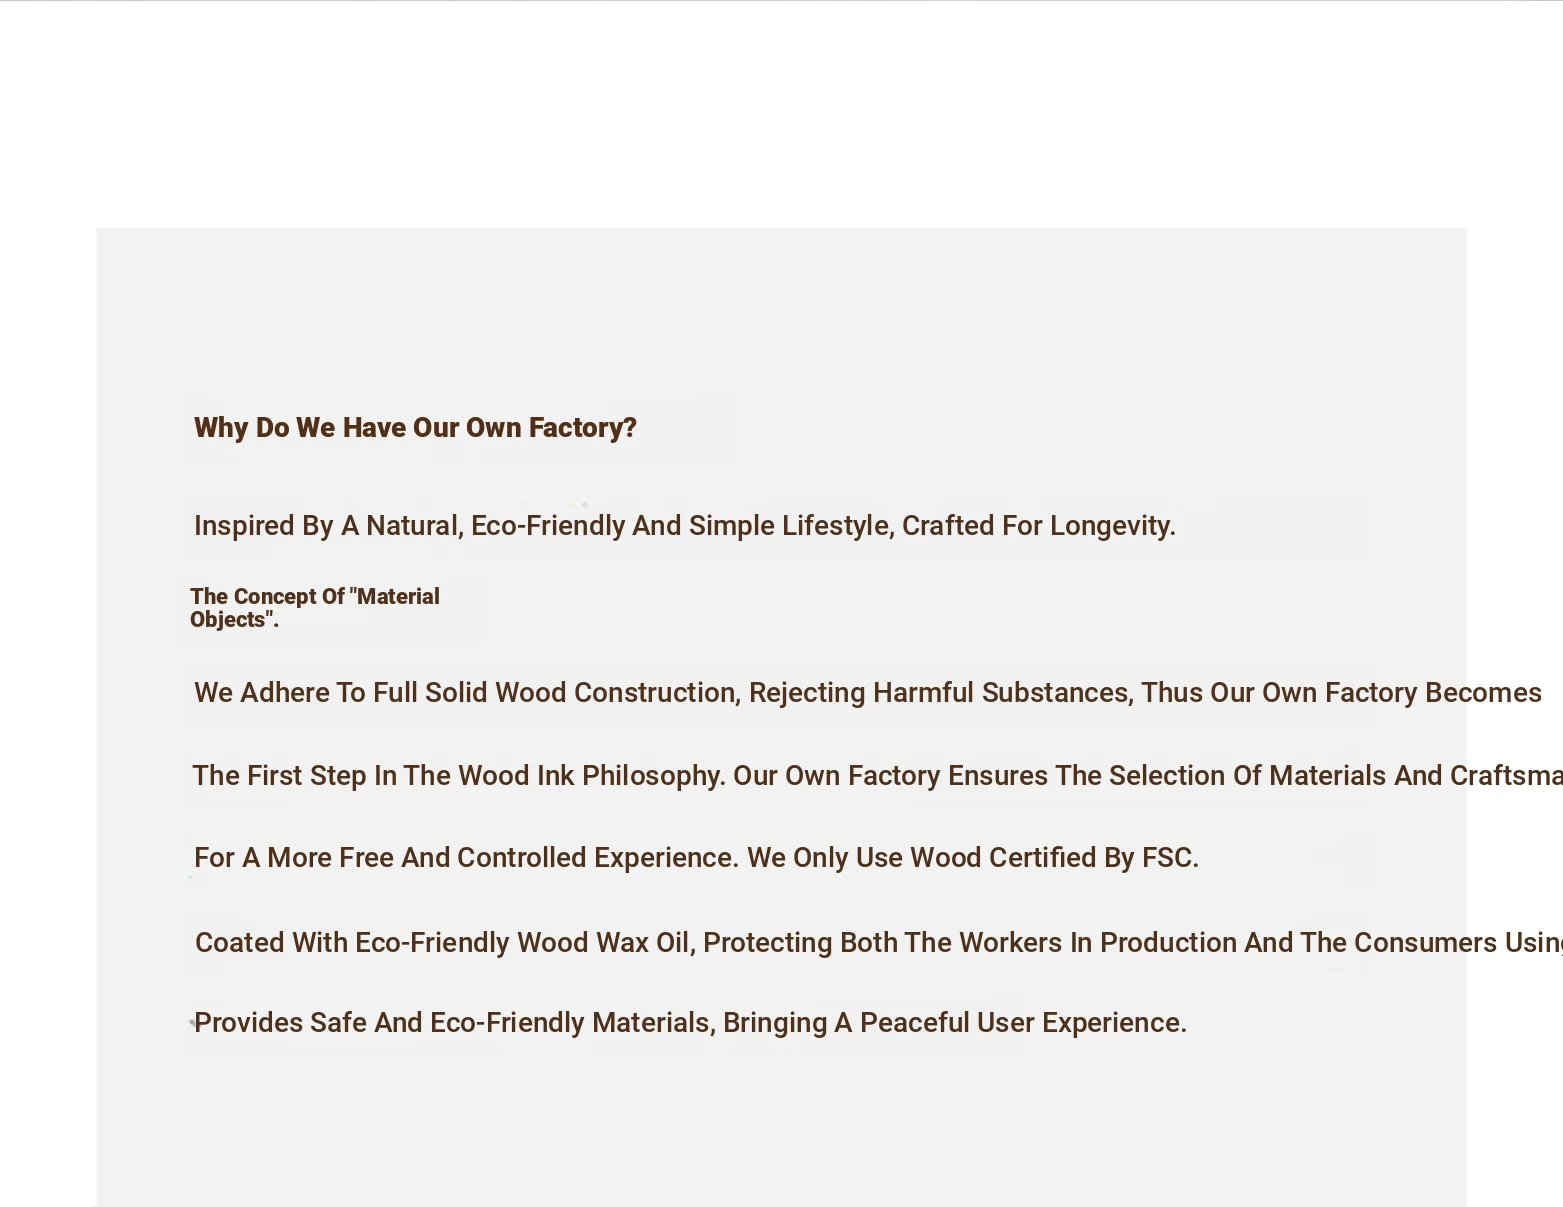Viewport: 1563px width, 1207px height.
Task: Click the line starting "Coated With Eco-Friendly Wood Wax Oil"
Action: point(879,943)
